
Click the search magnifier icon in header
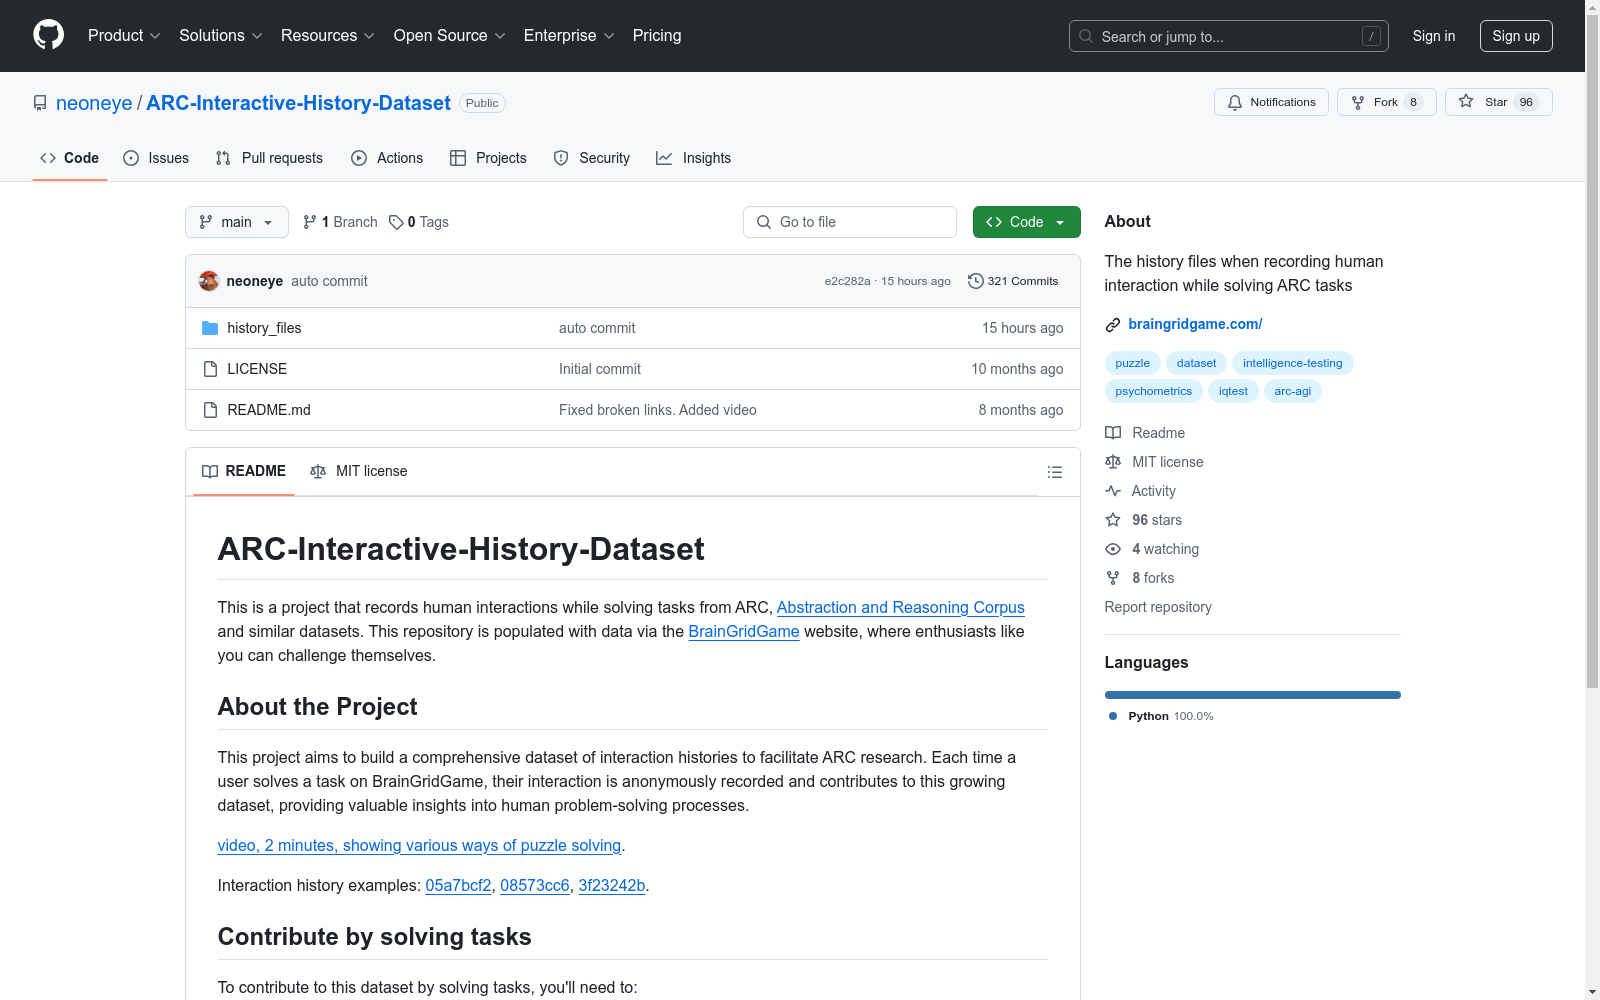click(x=1086, y=36)
